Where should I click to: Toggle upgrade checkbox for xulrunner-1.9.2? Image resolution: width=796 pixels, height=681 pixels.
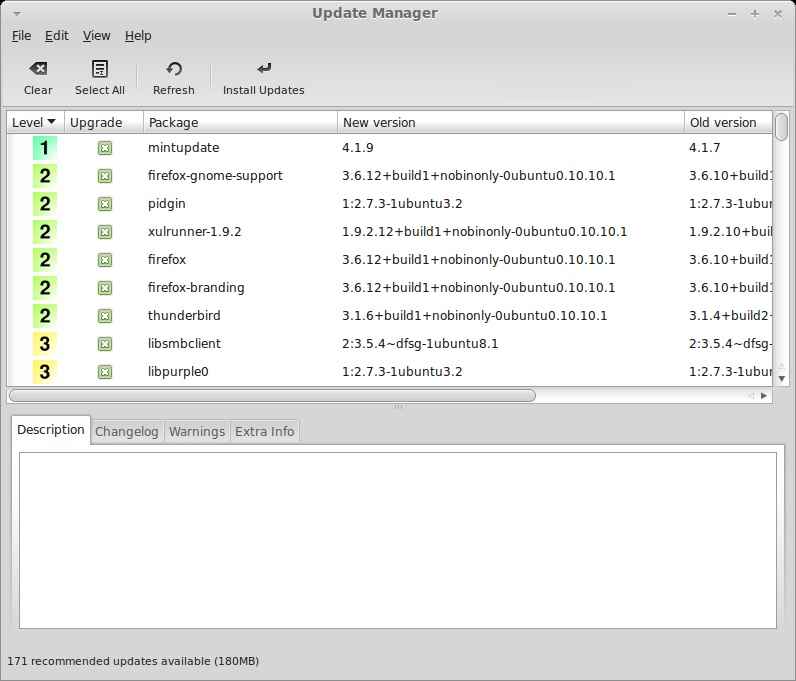coord(105,232)
